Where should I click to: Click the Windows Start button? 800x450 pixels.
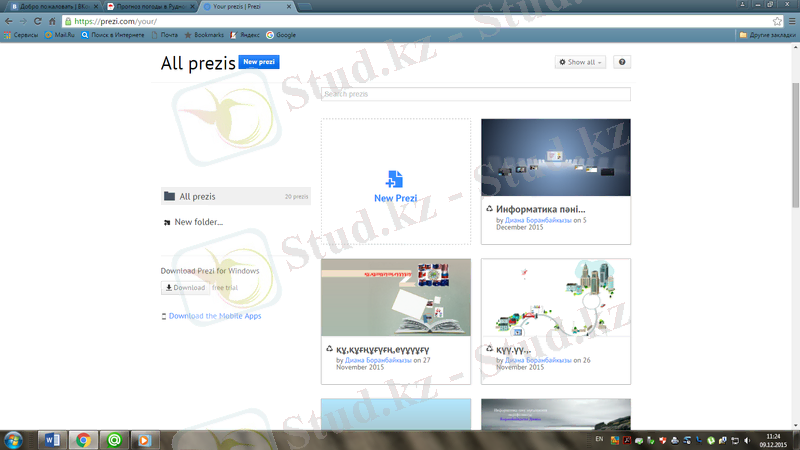(16, 439)
